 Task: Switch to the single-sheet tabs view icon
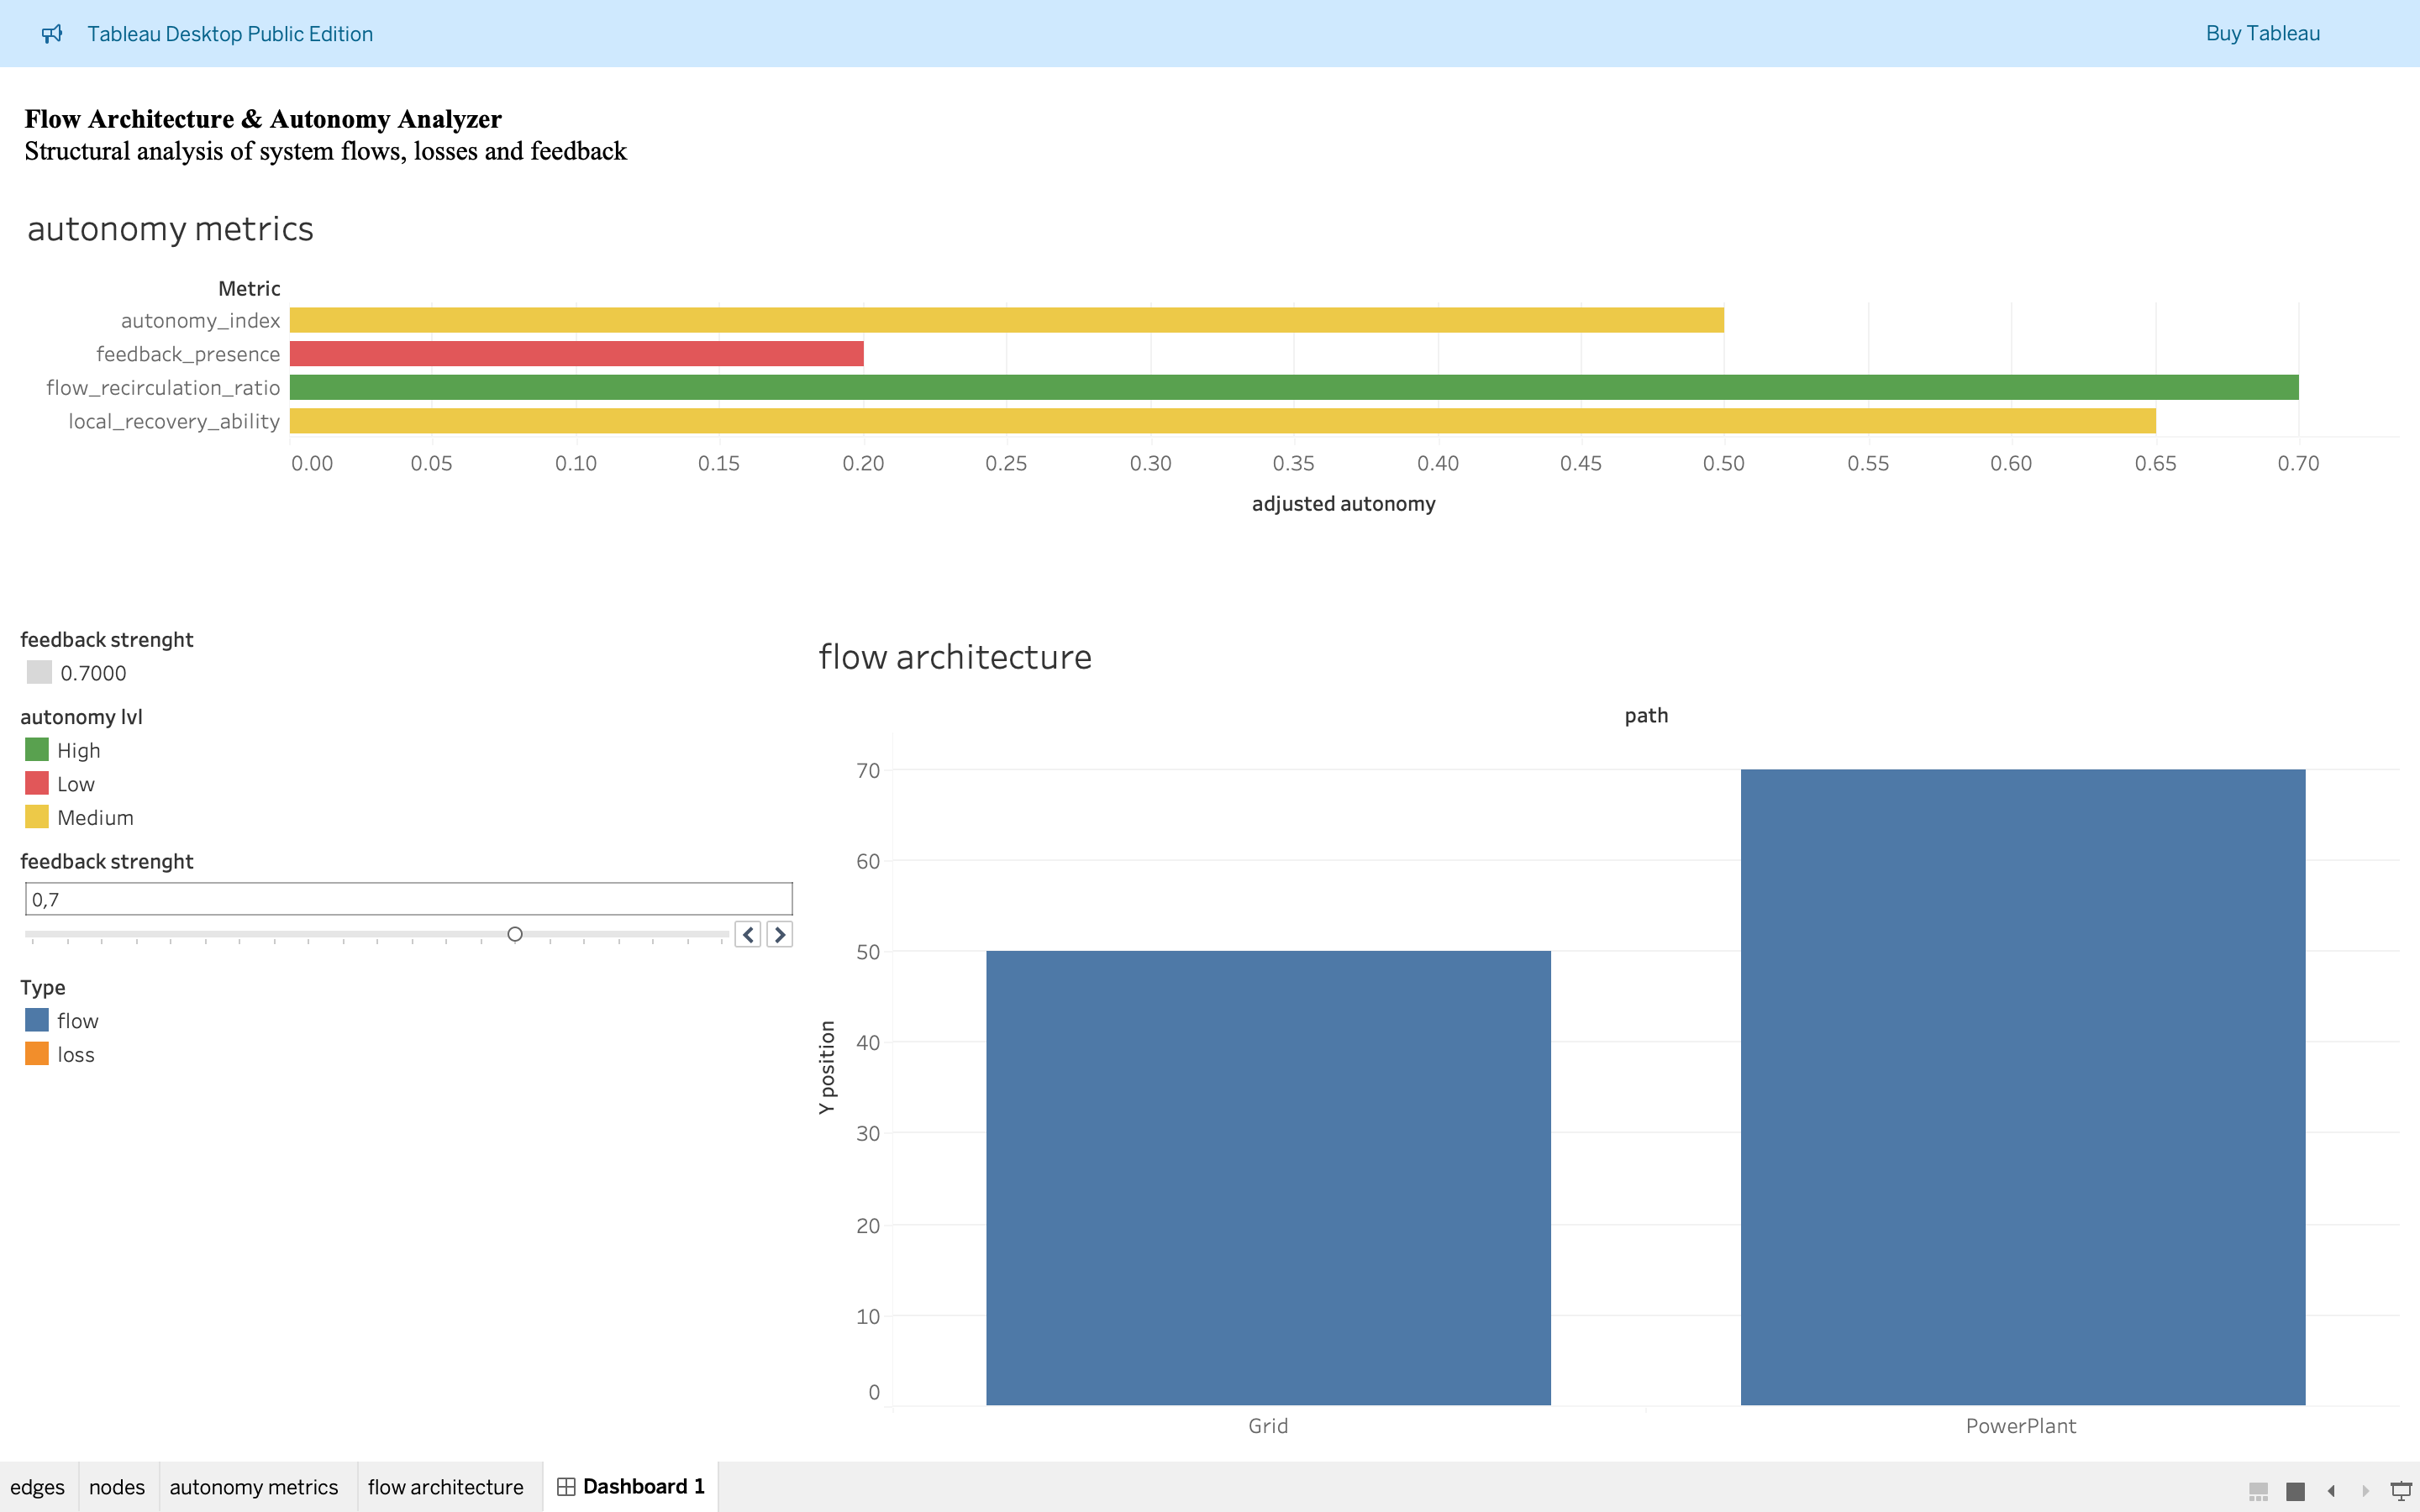click(2295, 1490)
